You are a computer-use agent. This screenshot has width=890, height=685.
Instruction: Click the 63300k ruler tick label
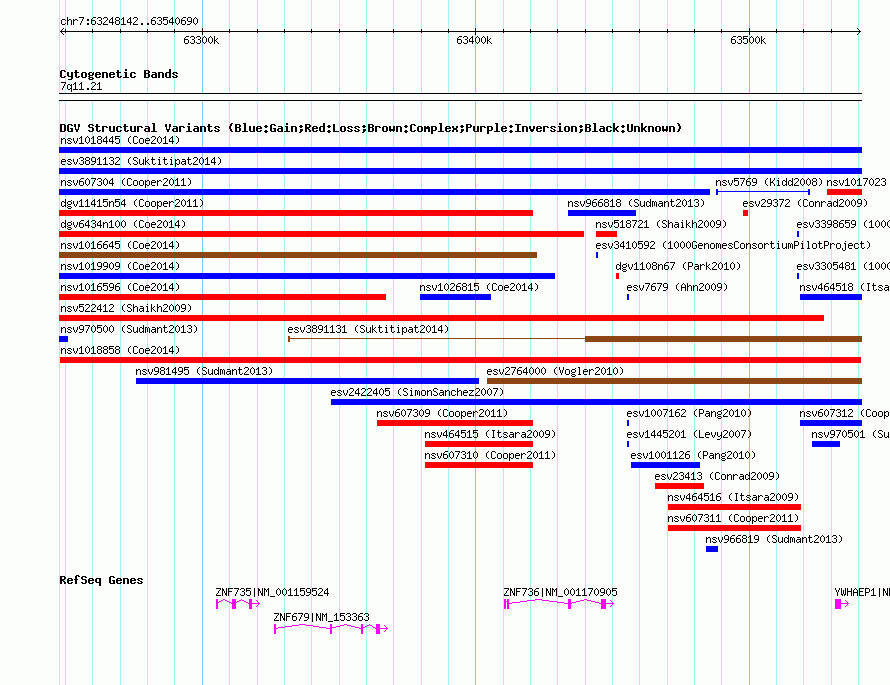(201, 40)
